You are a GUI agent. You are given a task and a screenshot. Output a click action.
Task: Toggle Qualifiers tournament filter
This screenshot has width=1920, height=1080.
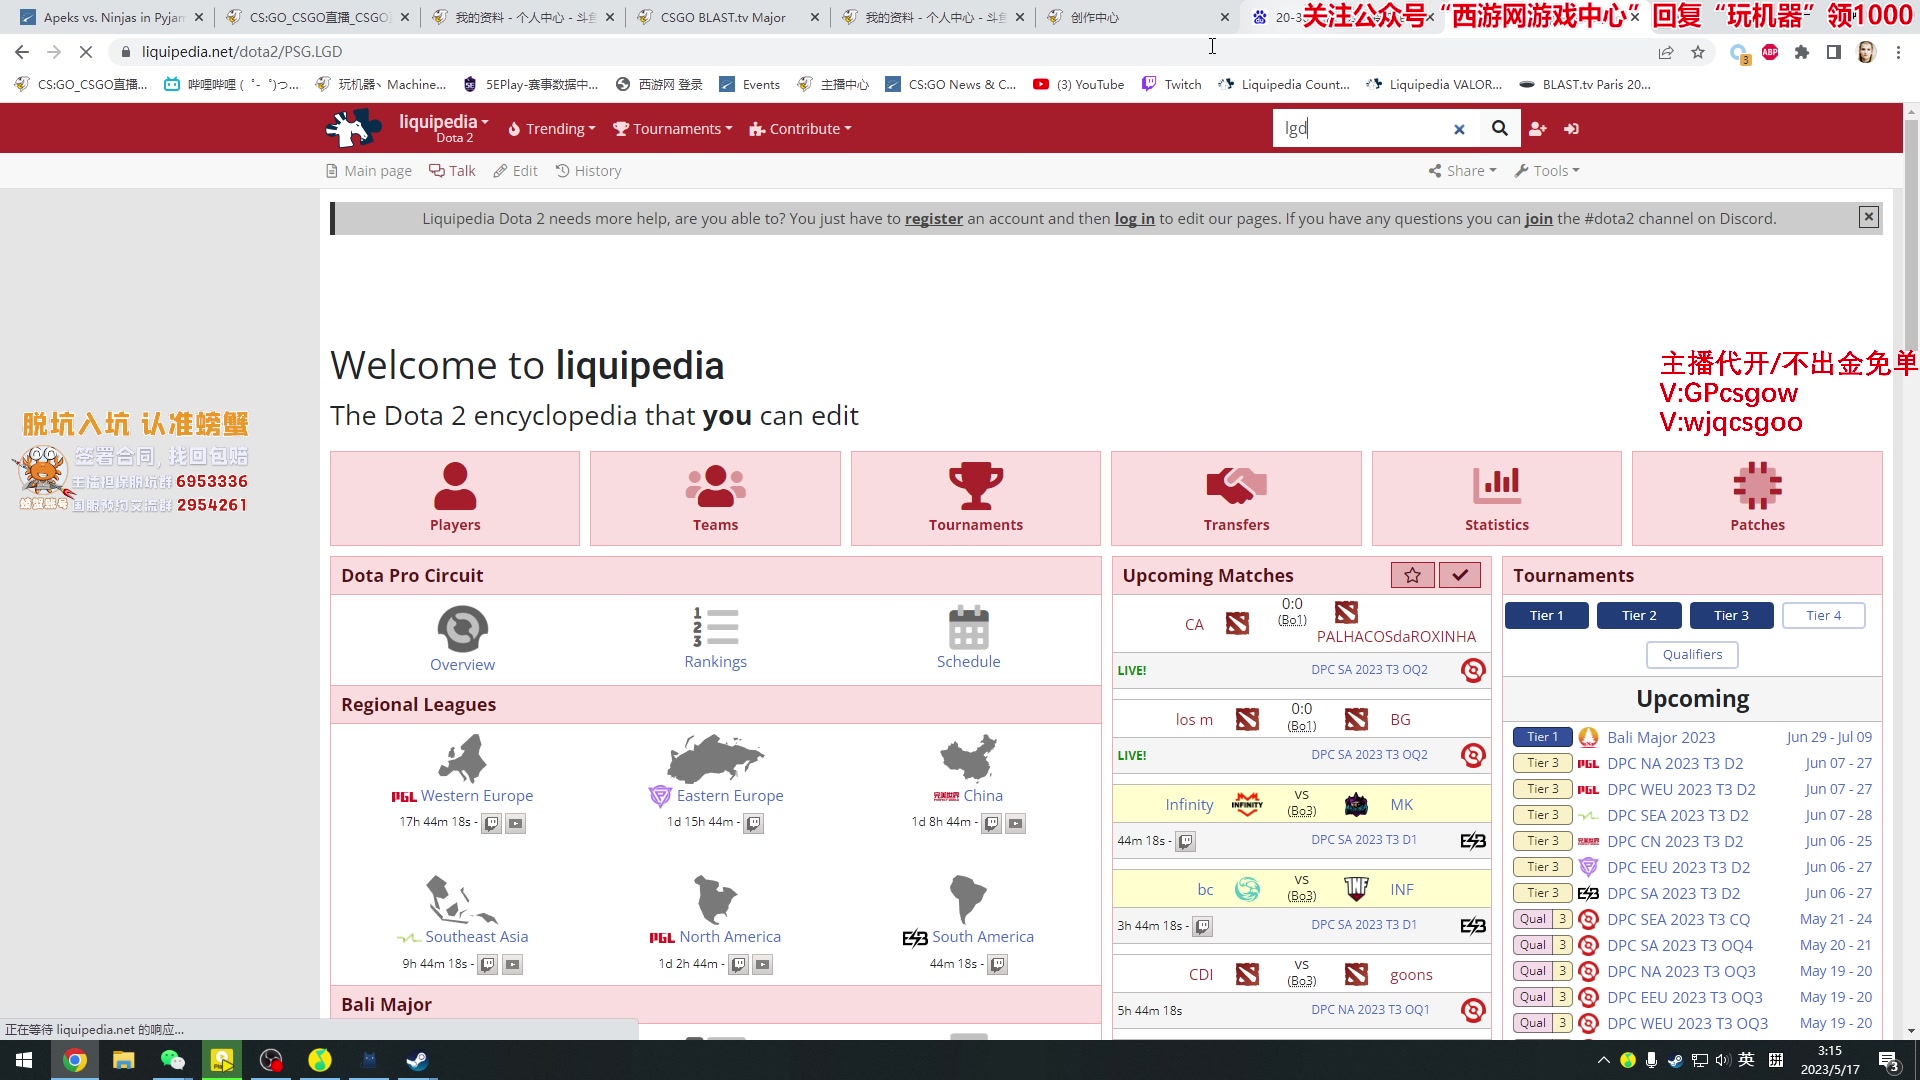(x=1692, y=655)
